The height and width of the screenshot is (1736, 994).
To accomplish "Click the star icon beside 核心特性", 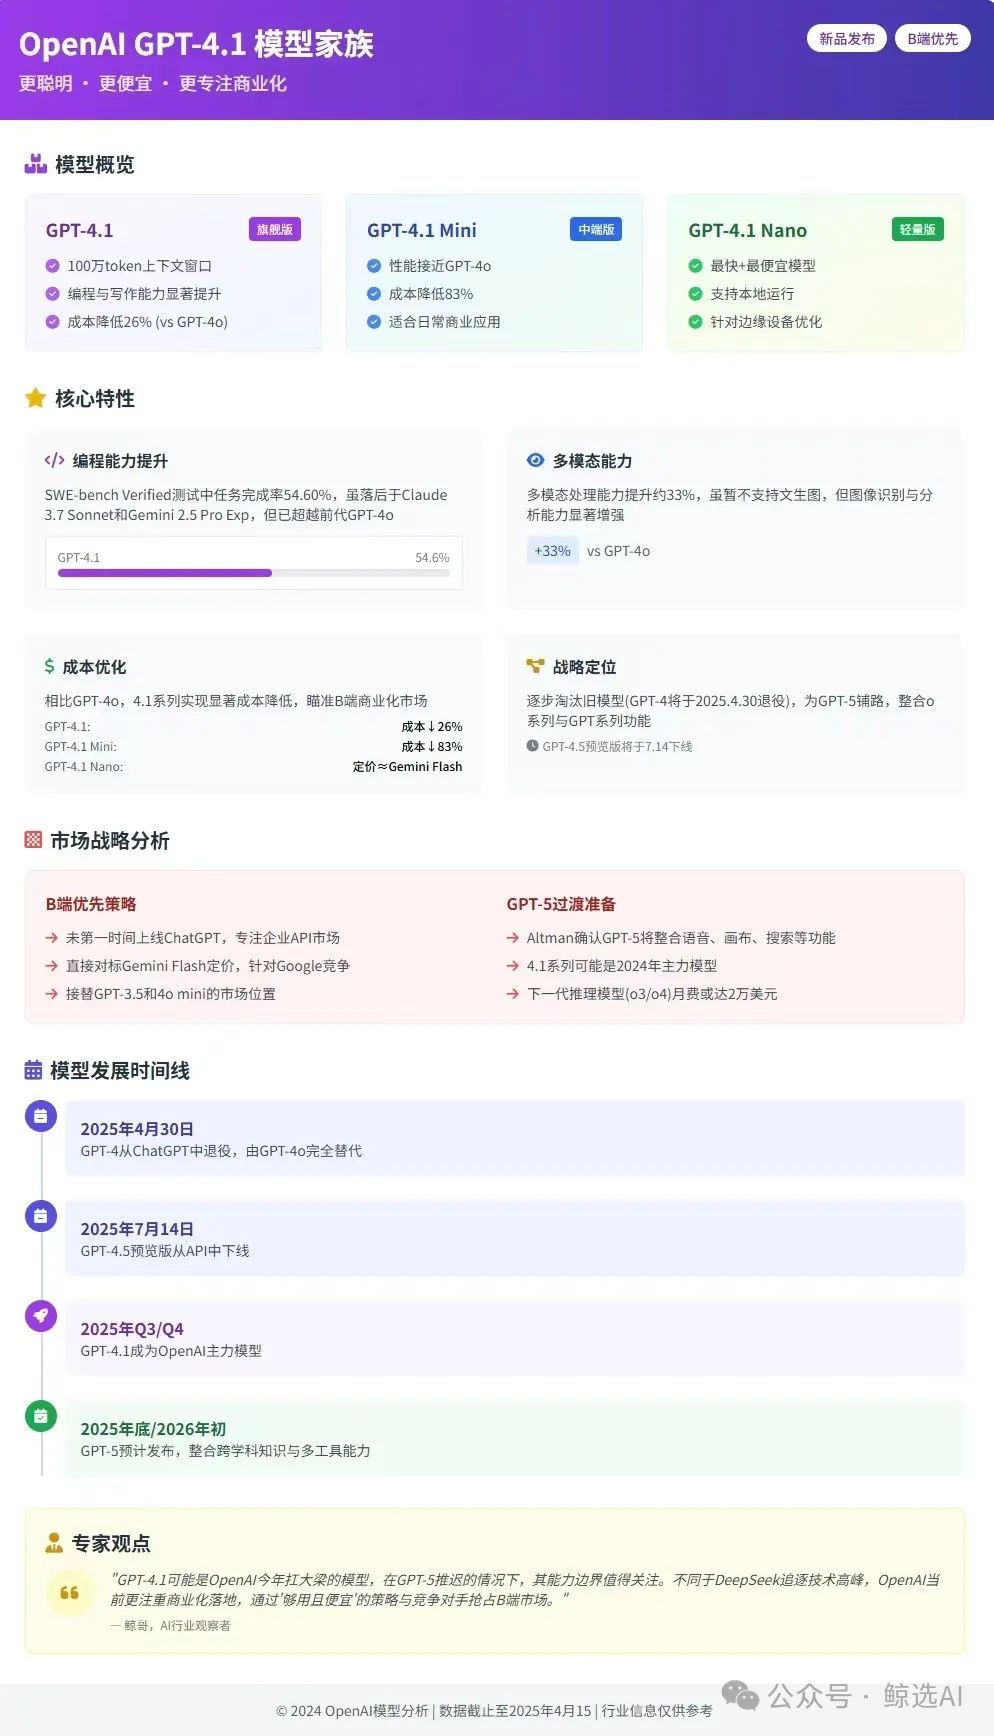I will (36, 398).
